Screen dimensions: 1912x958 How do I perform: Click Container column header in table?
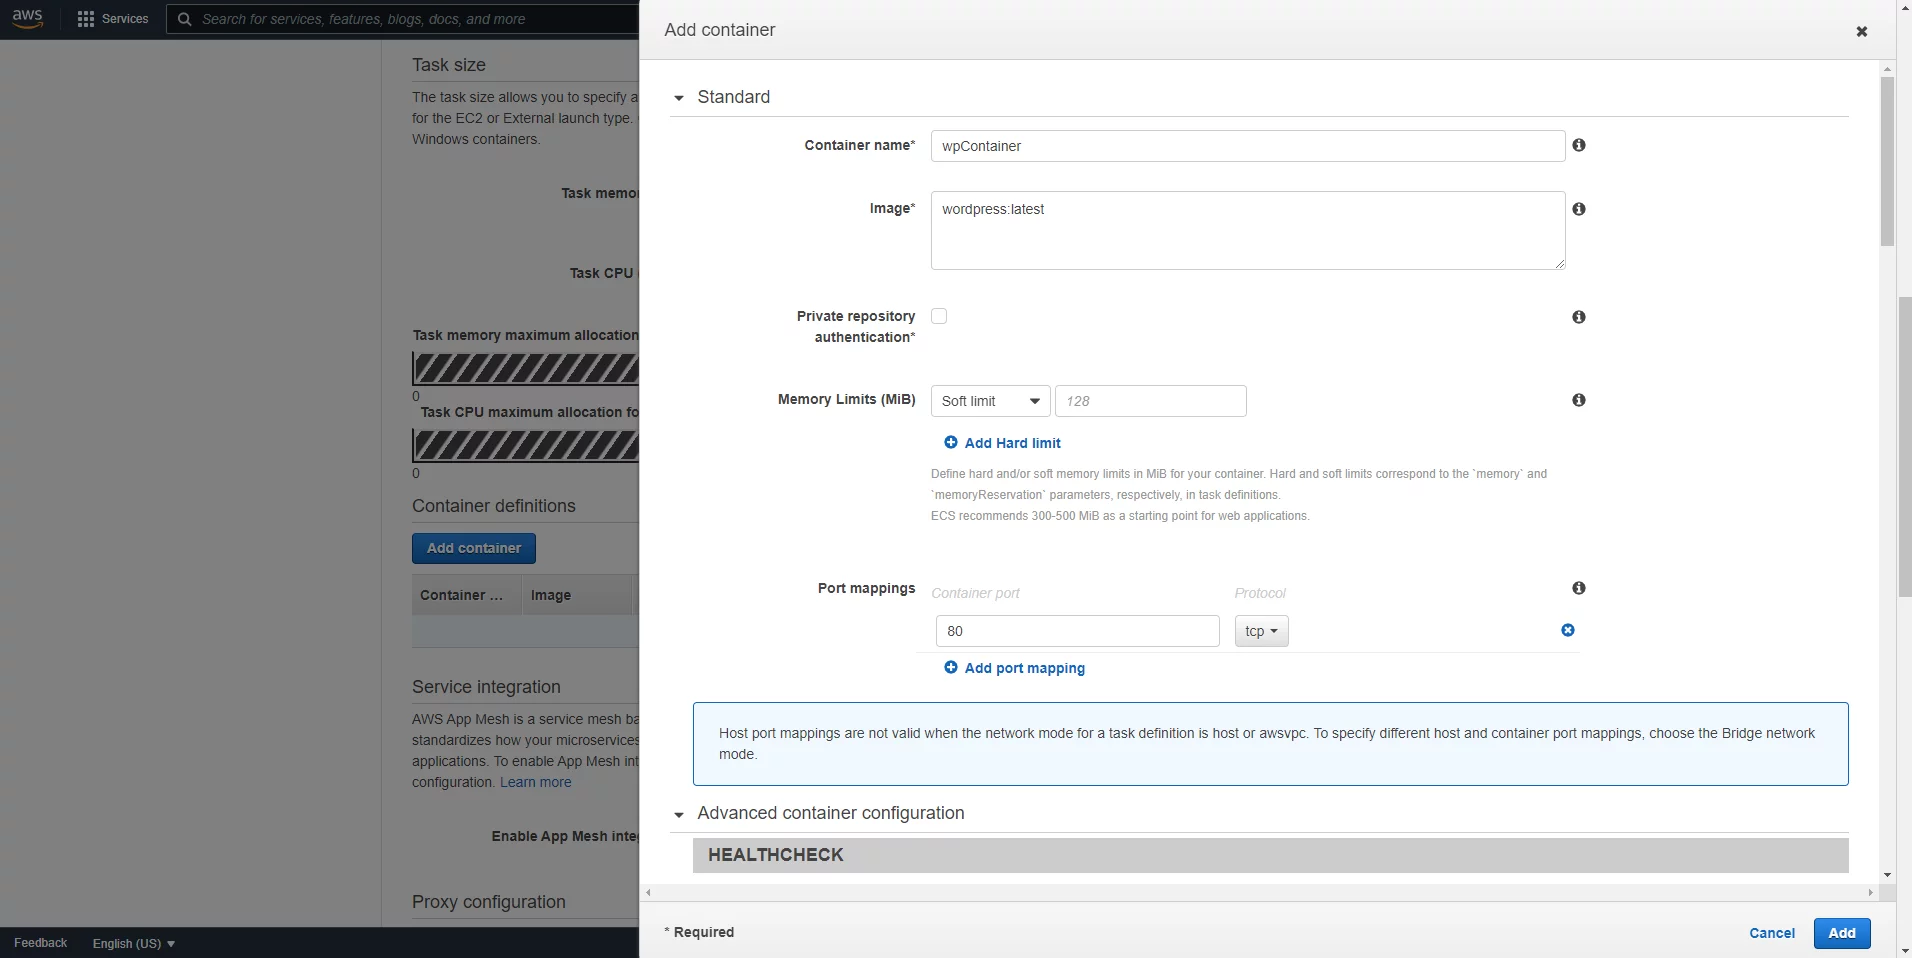click(x=466, y=595)
